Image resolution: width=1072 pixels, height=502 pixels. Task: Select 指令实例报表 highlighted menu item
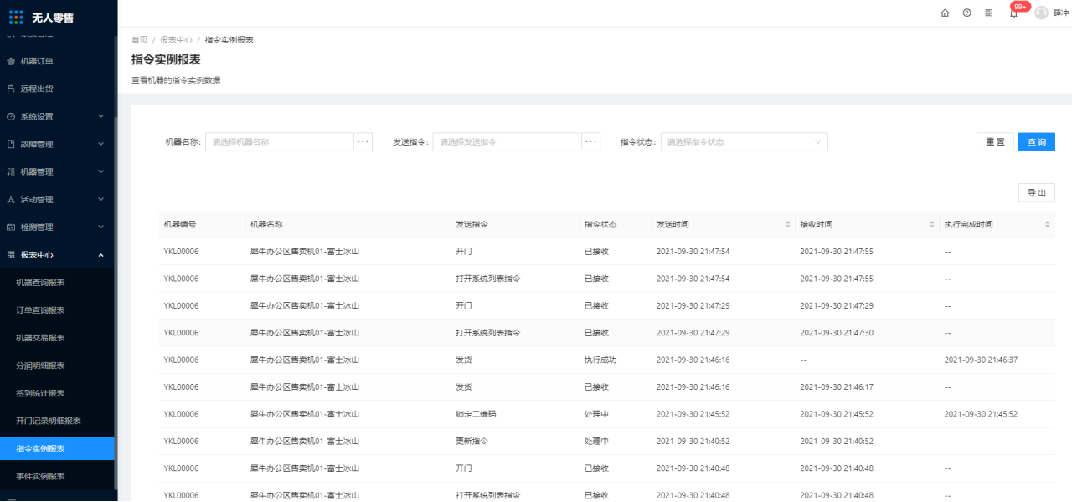[57, 449]
